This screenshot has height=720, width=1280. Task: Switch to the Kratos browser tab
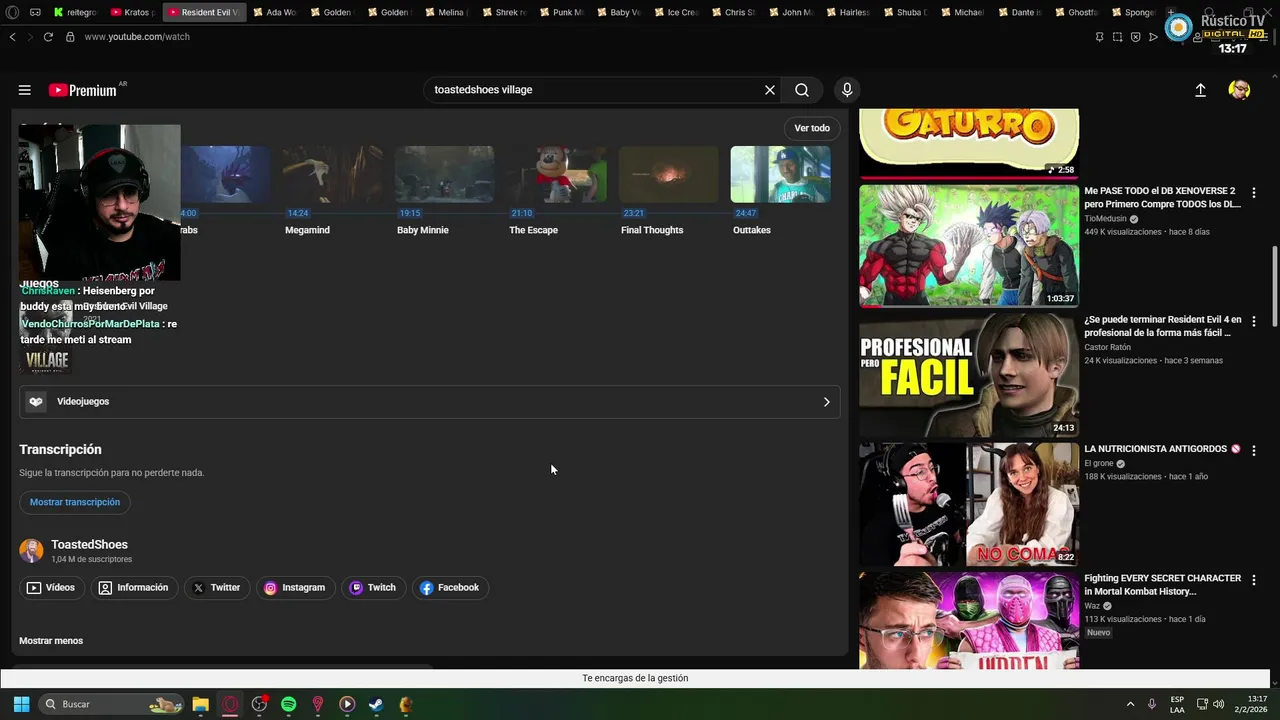click(x=132, y=13)
